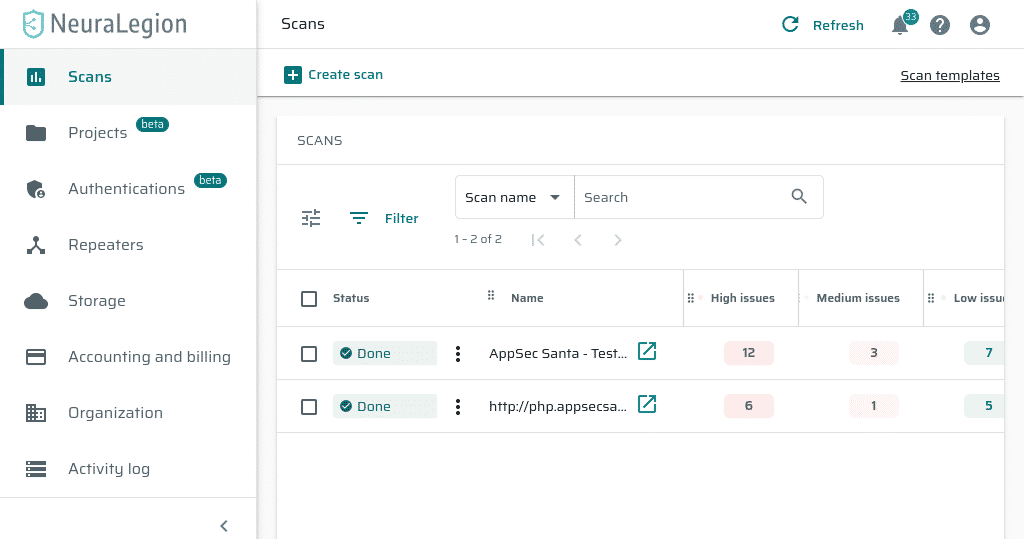Click the low issues count 5
This screenshot has height=539, width=1024.
pos(984,406)
